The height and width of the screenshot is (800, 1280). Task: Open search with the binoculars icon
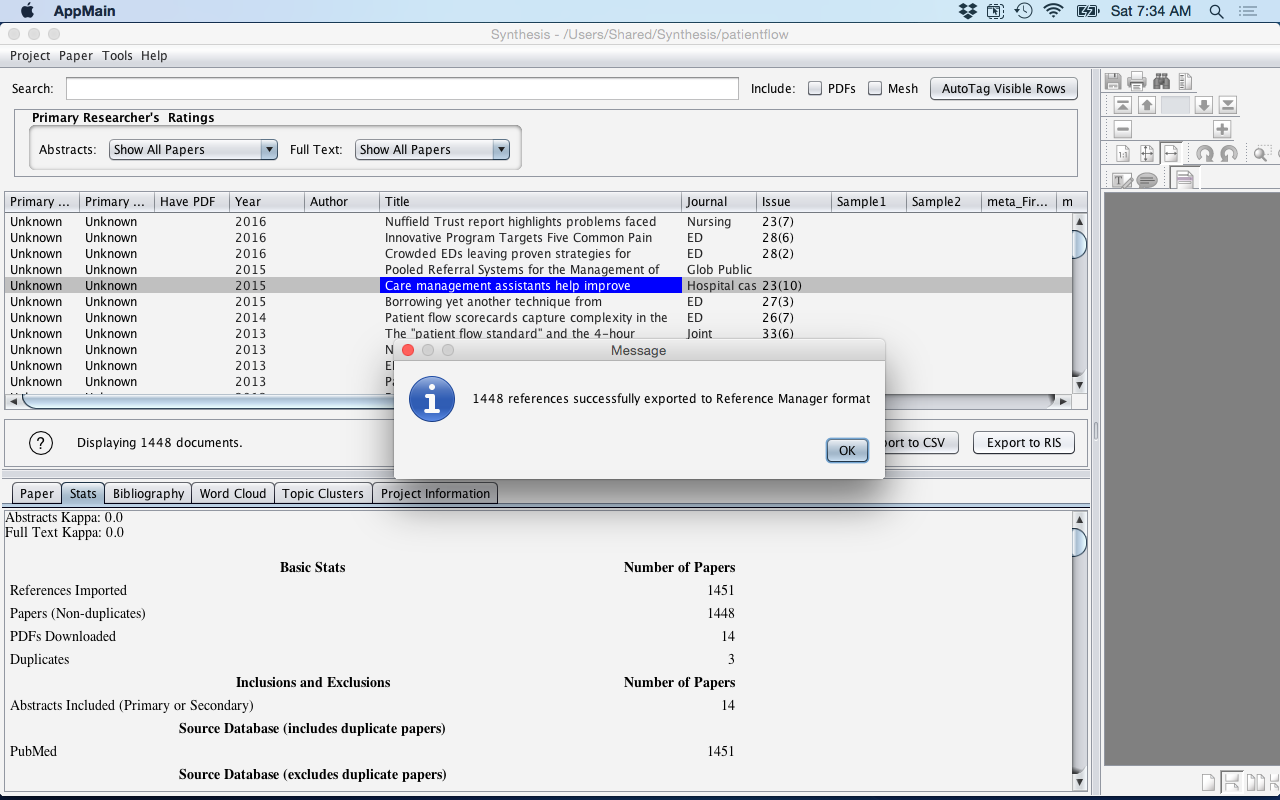(1161, 81)
